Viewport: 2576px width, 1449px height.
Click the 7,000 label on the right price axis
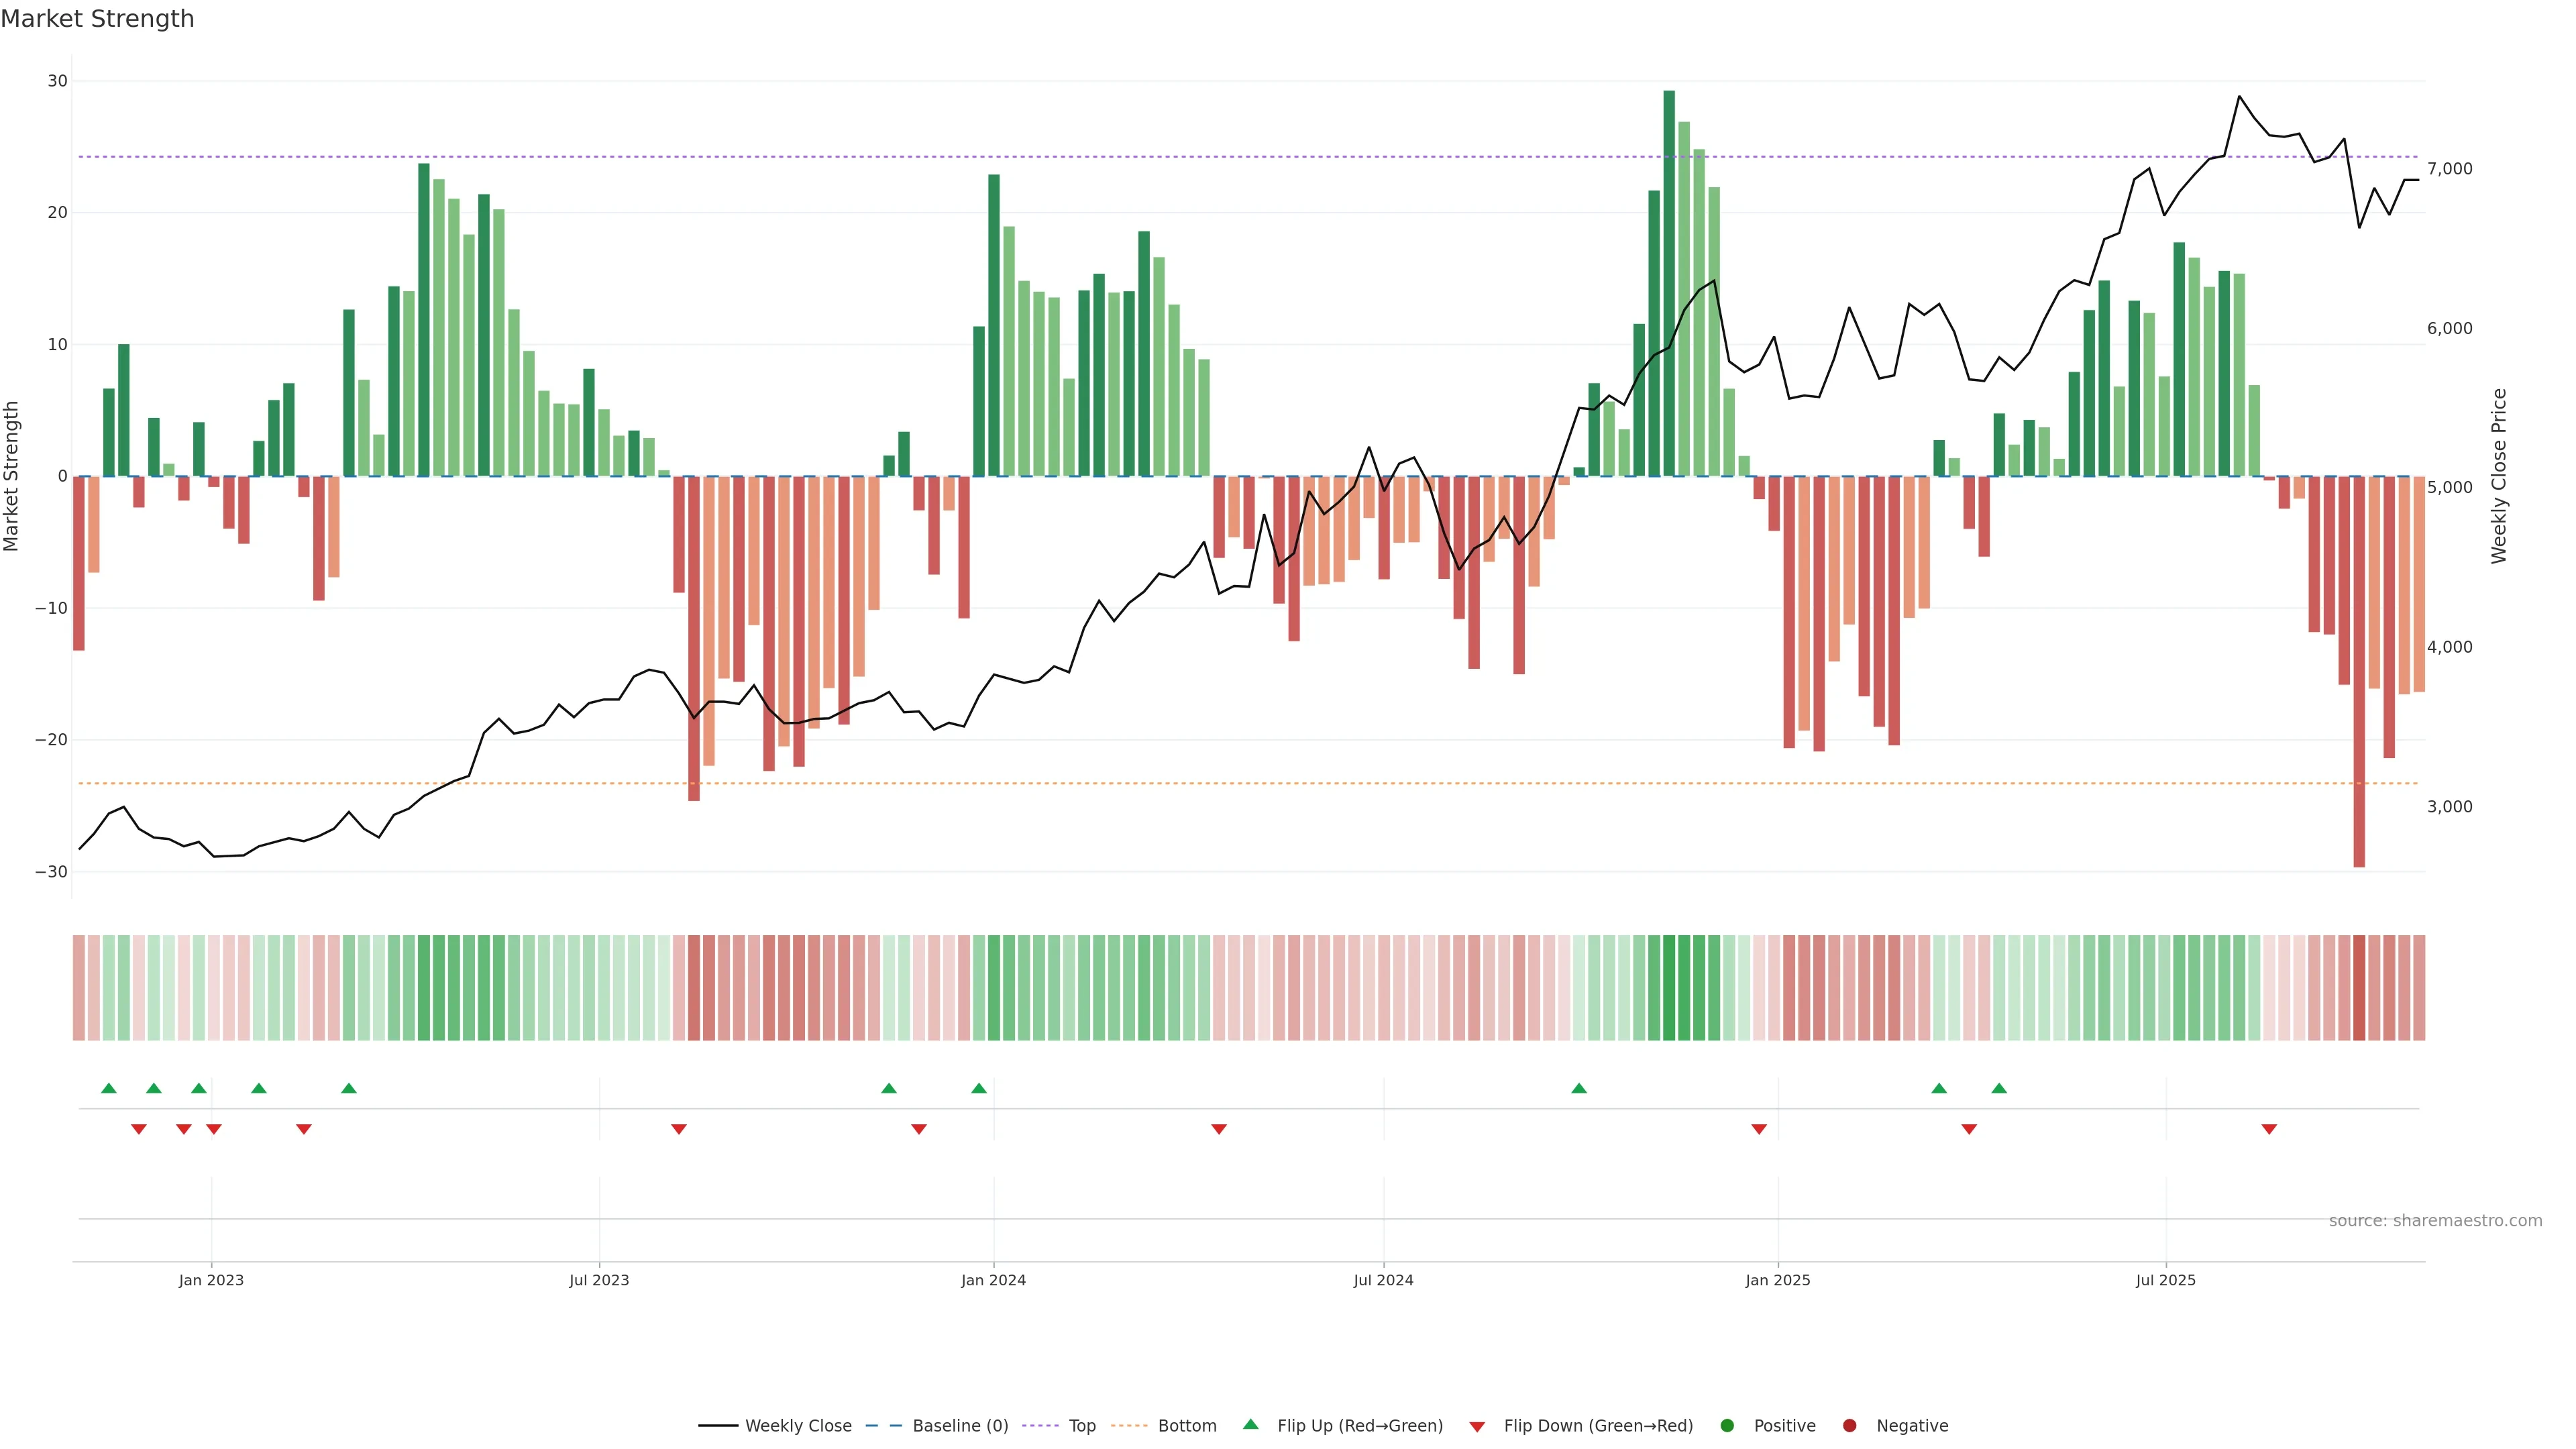coord(2449,169)
